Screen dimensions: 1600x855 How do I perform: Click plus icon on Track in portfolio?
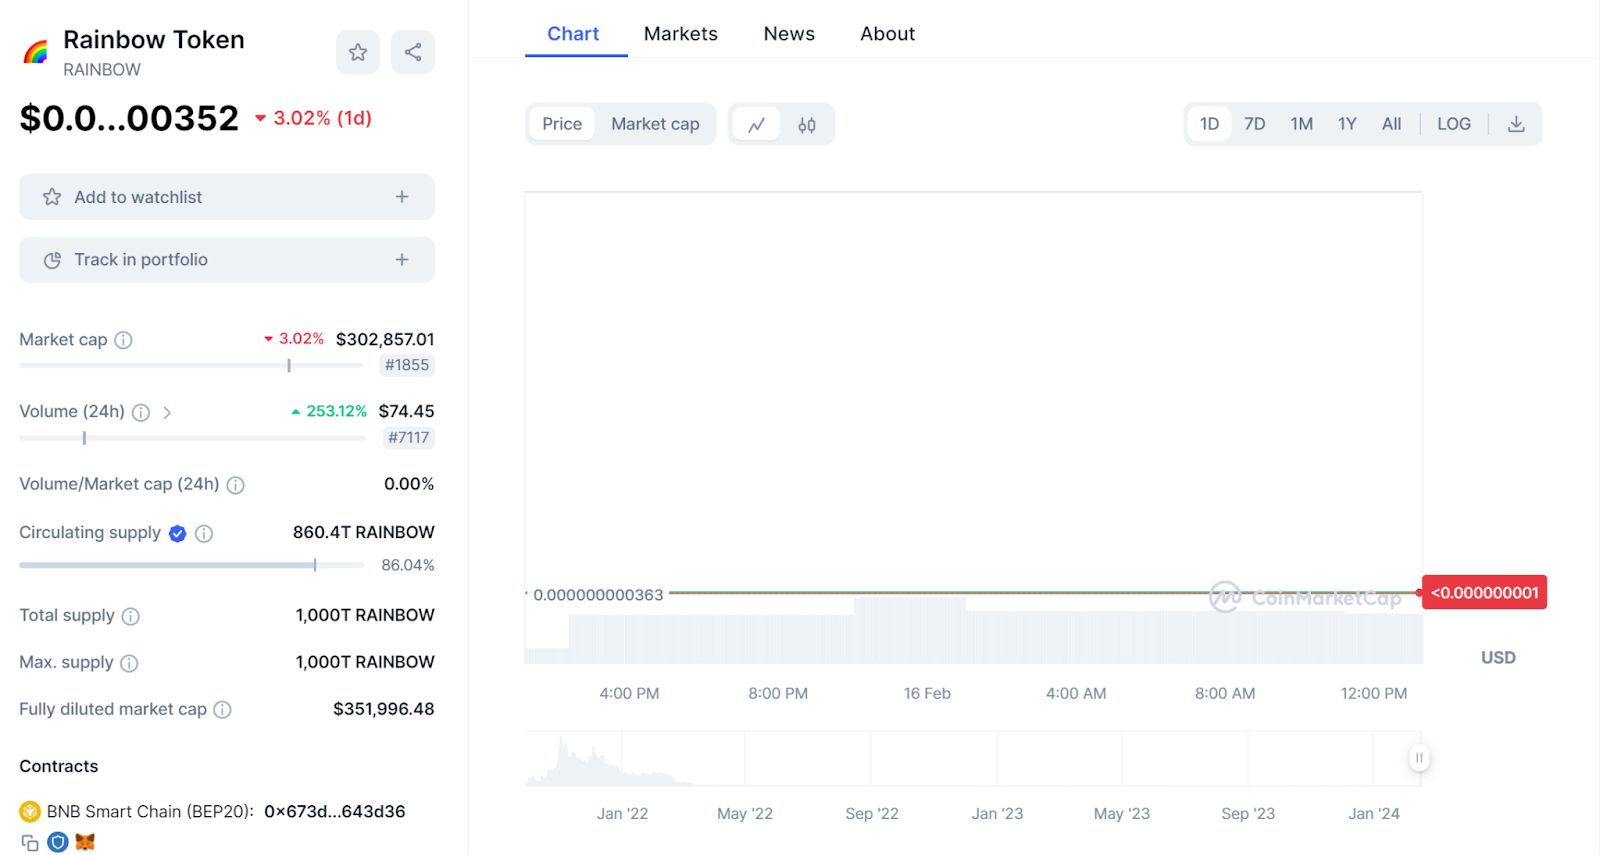pyautogui.click(x=402, y=260)
